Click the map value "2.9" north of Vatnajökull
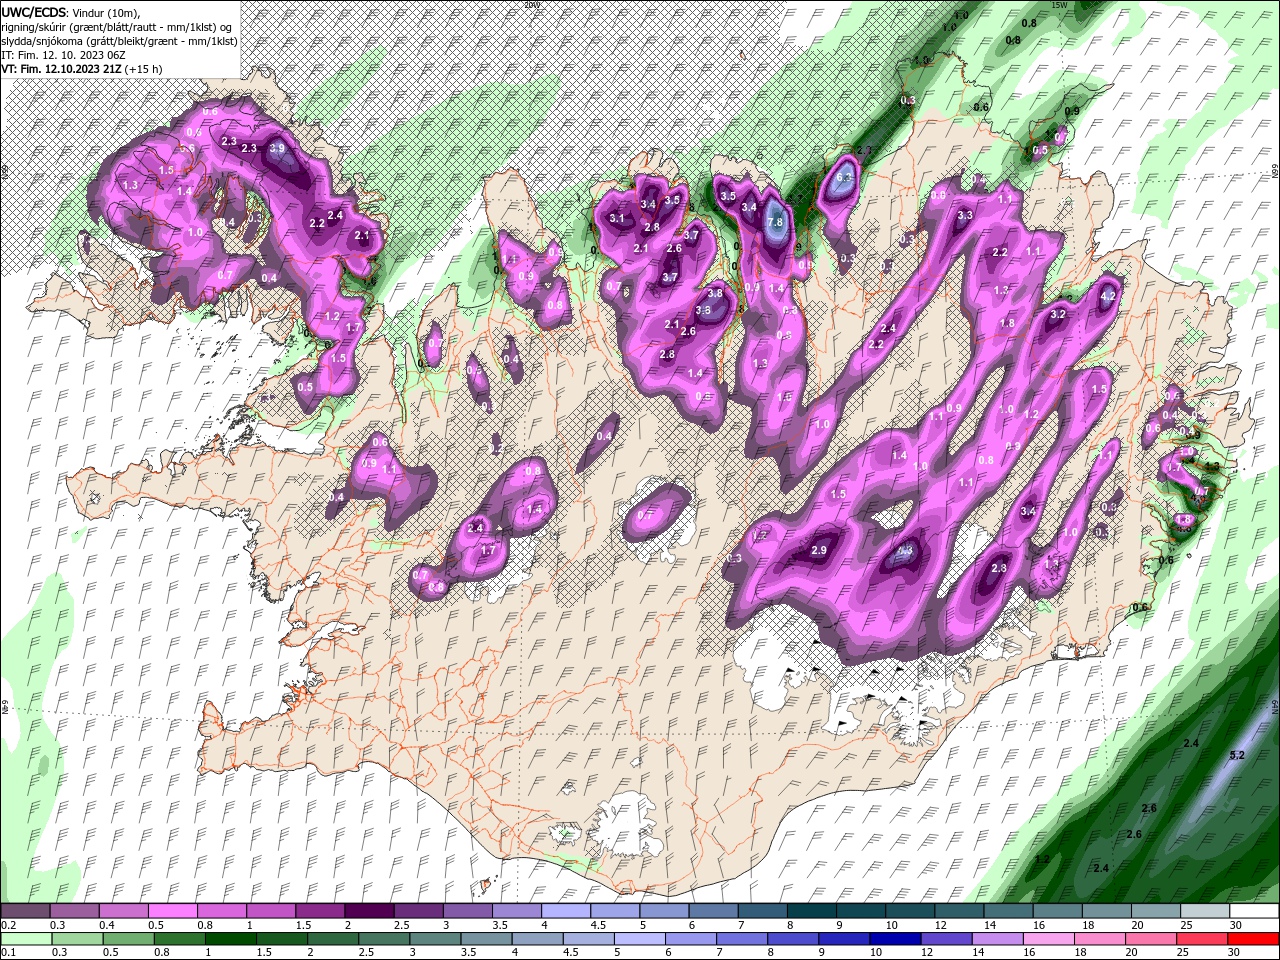This screenshot has width=1280, height=960. pyautogui.click(x=819, y=551)
